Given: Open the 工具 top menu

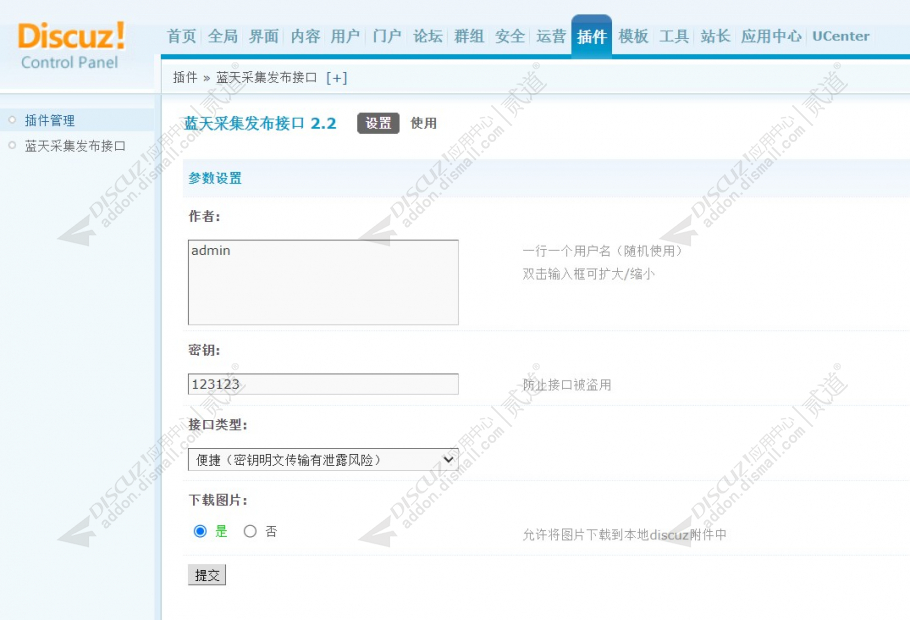Looking at the screenshot, I should click(x=674, y=36).
